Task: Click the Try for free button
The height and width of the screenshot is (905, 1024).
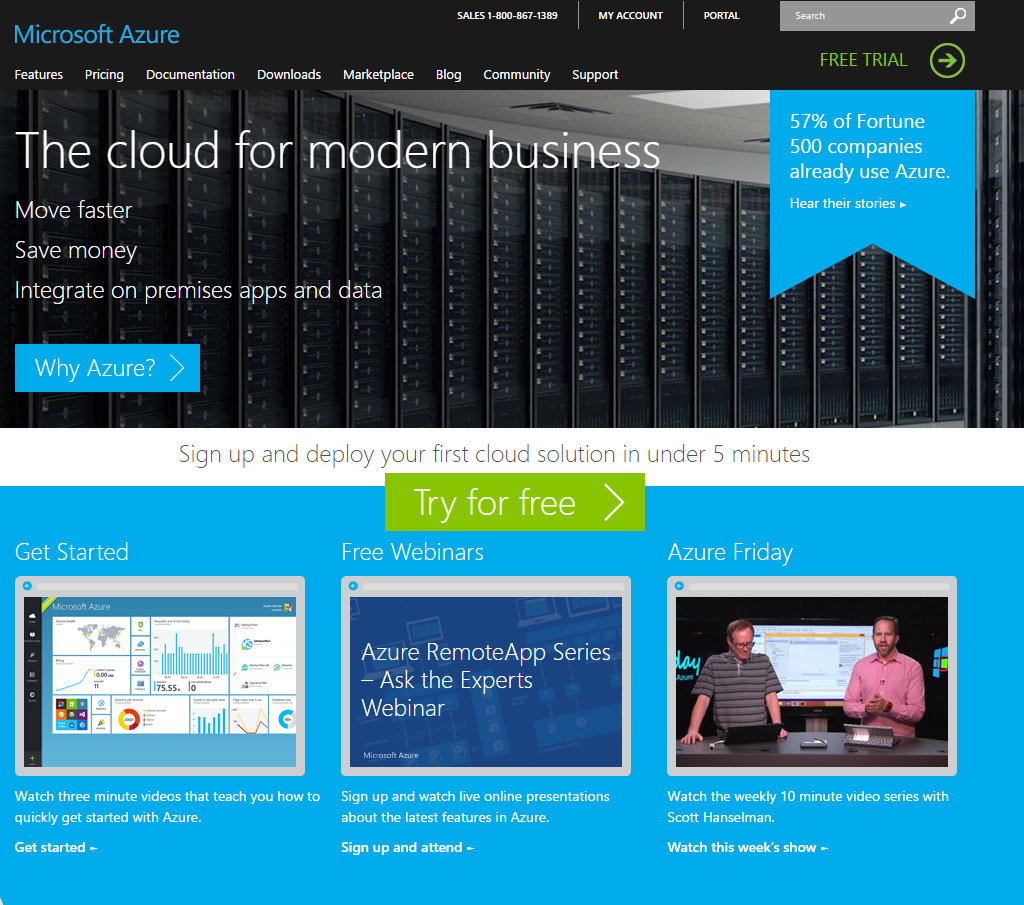Action: (515, 502)
